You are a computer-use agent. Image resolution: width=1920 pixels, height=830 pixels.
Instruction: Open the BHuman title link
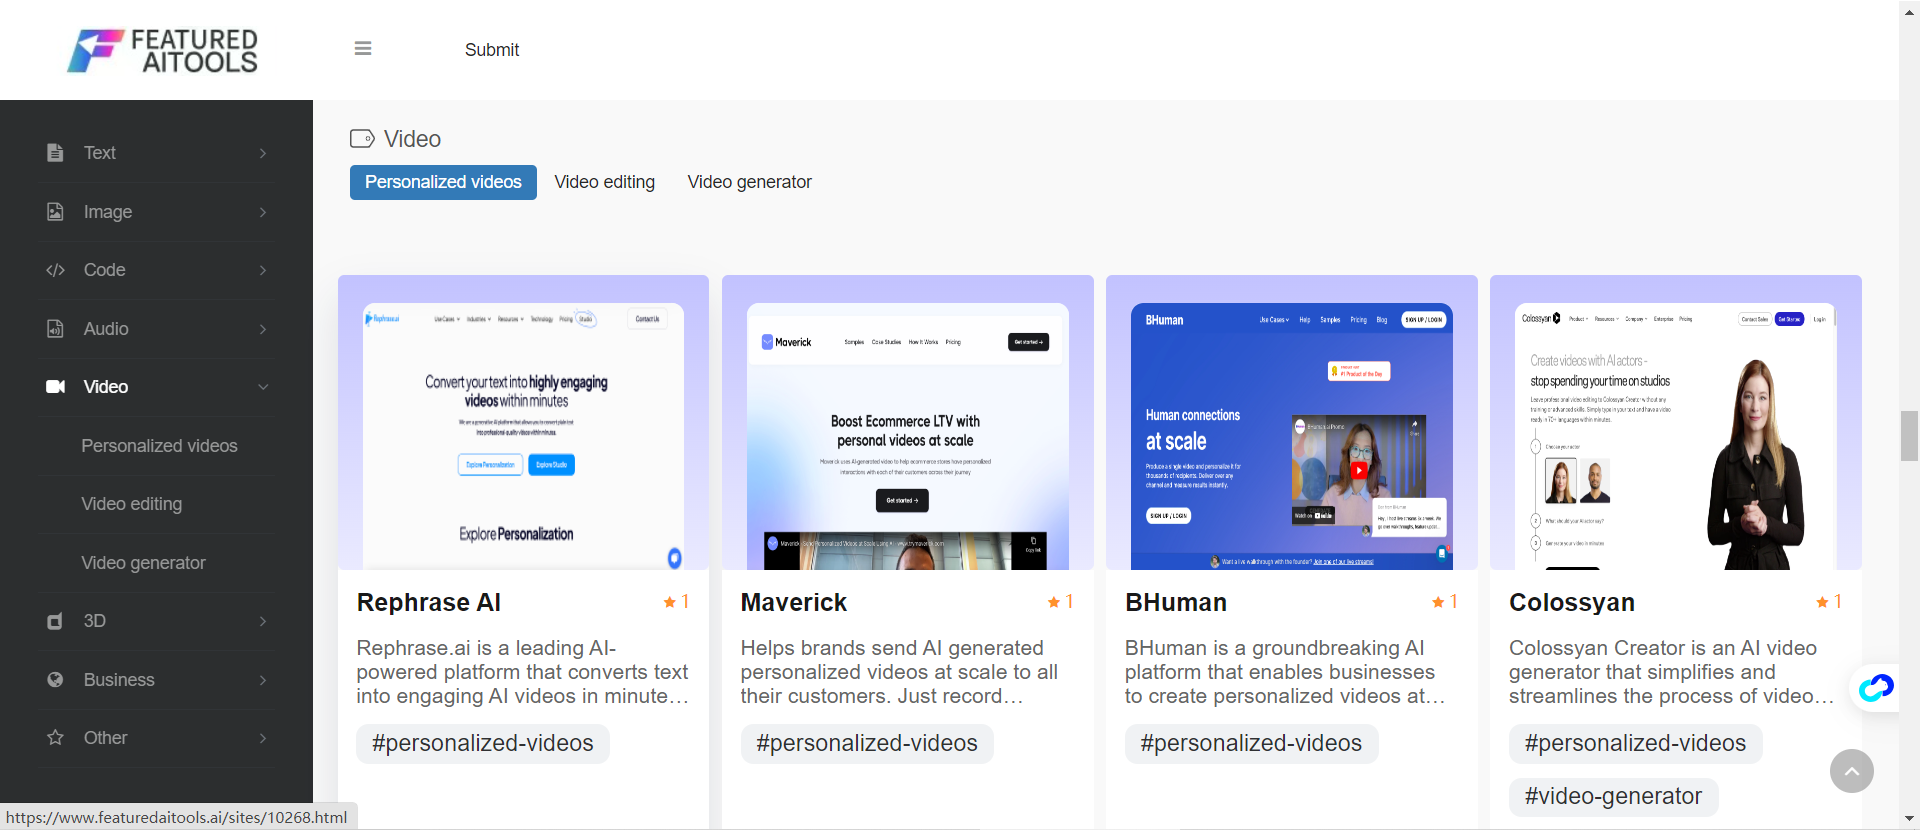pos(1176,602)
